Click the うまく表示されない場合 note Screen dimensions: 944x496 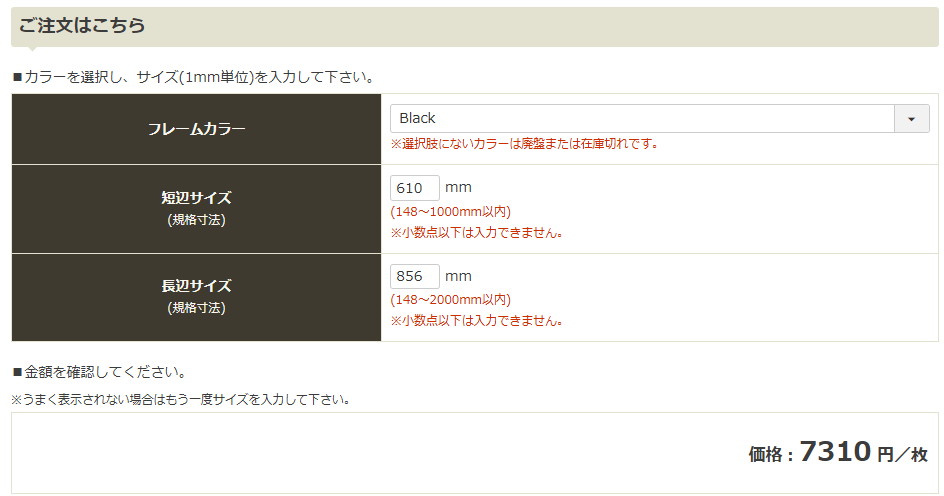tap(181, 399)
